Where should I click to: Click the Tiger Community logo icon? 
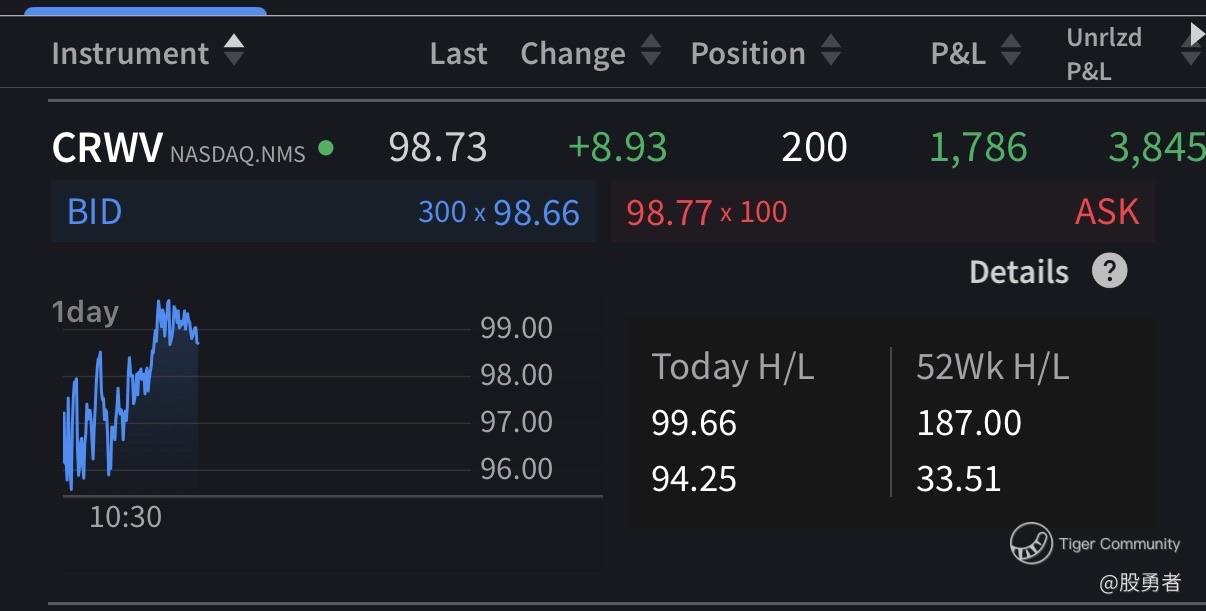click(1030, 543)
